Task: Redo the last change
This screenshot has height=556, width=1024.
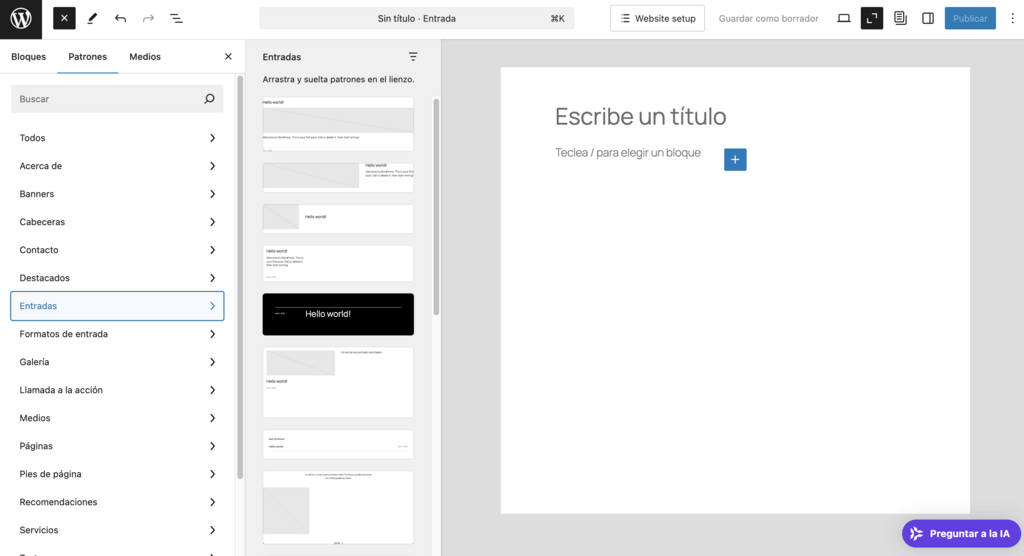Action: point(148,18)
